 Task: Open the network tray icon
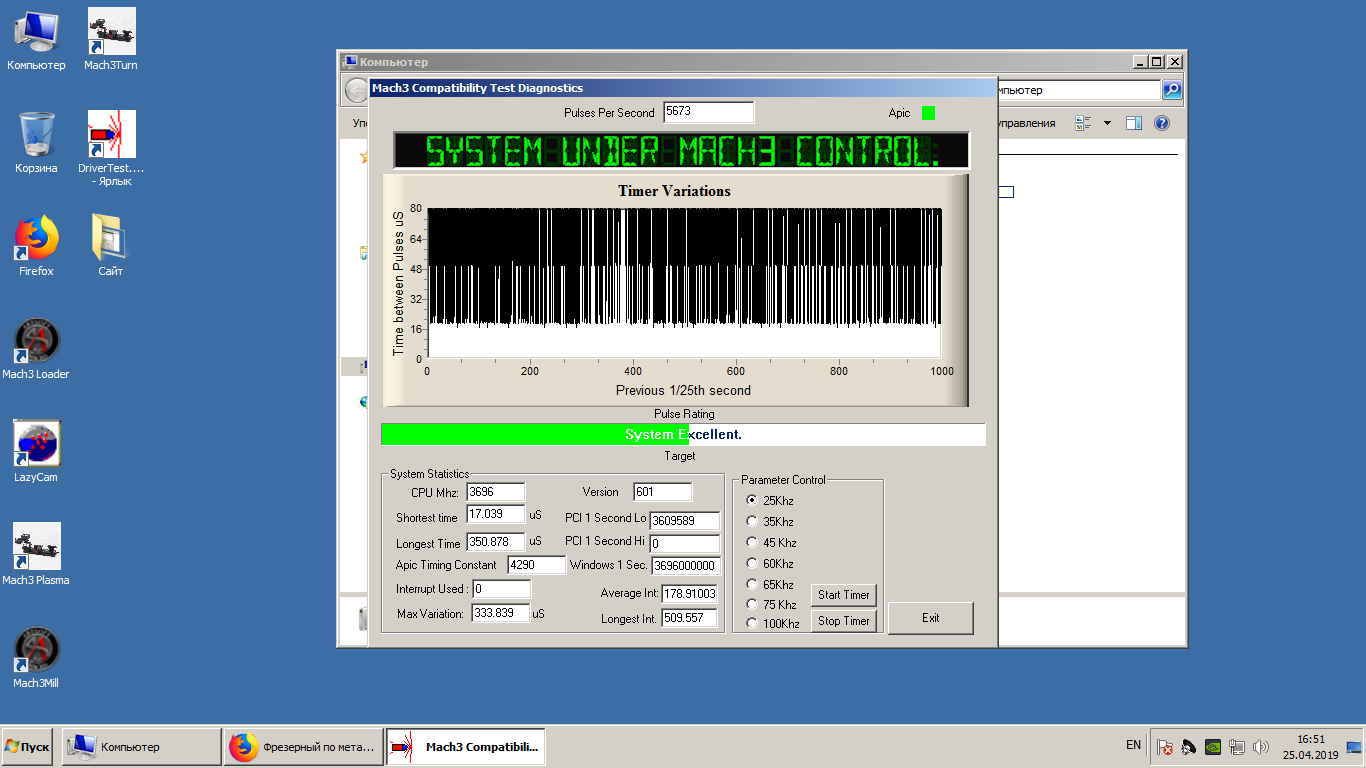[1237, 746]
